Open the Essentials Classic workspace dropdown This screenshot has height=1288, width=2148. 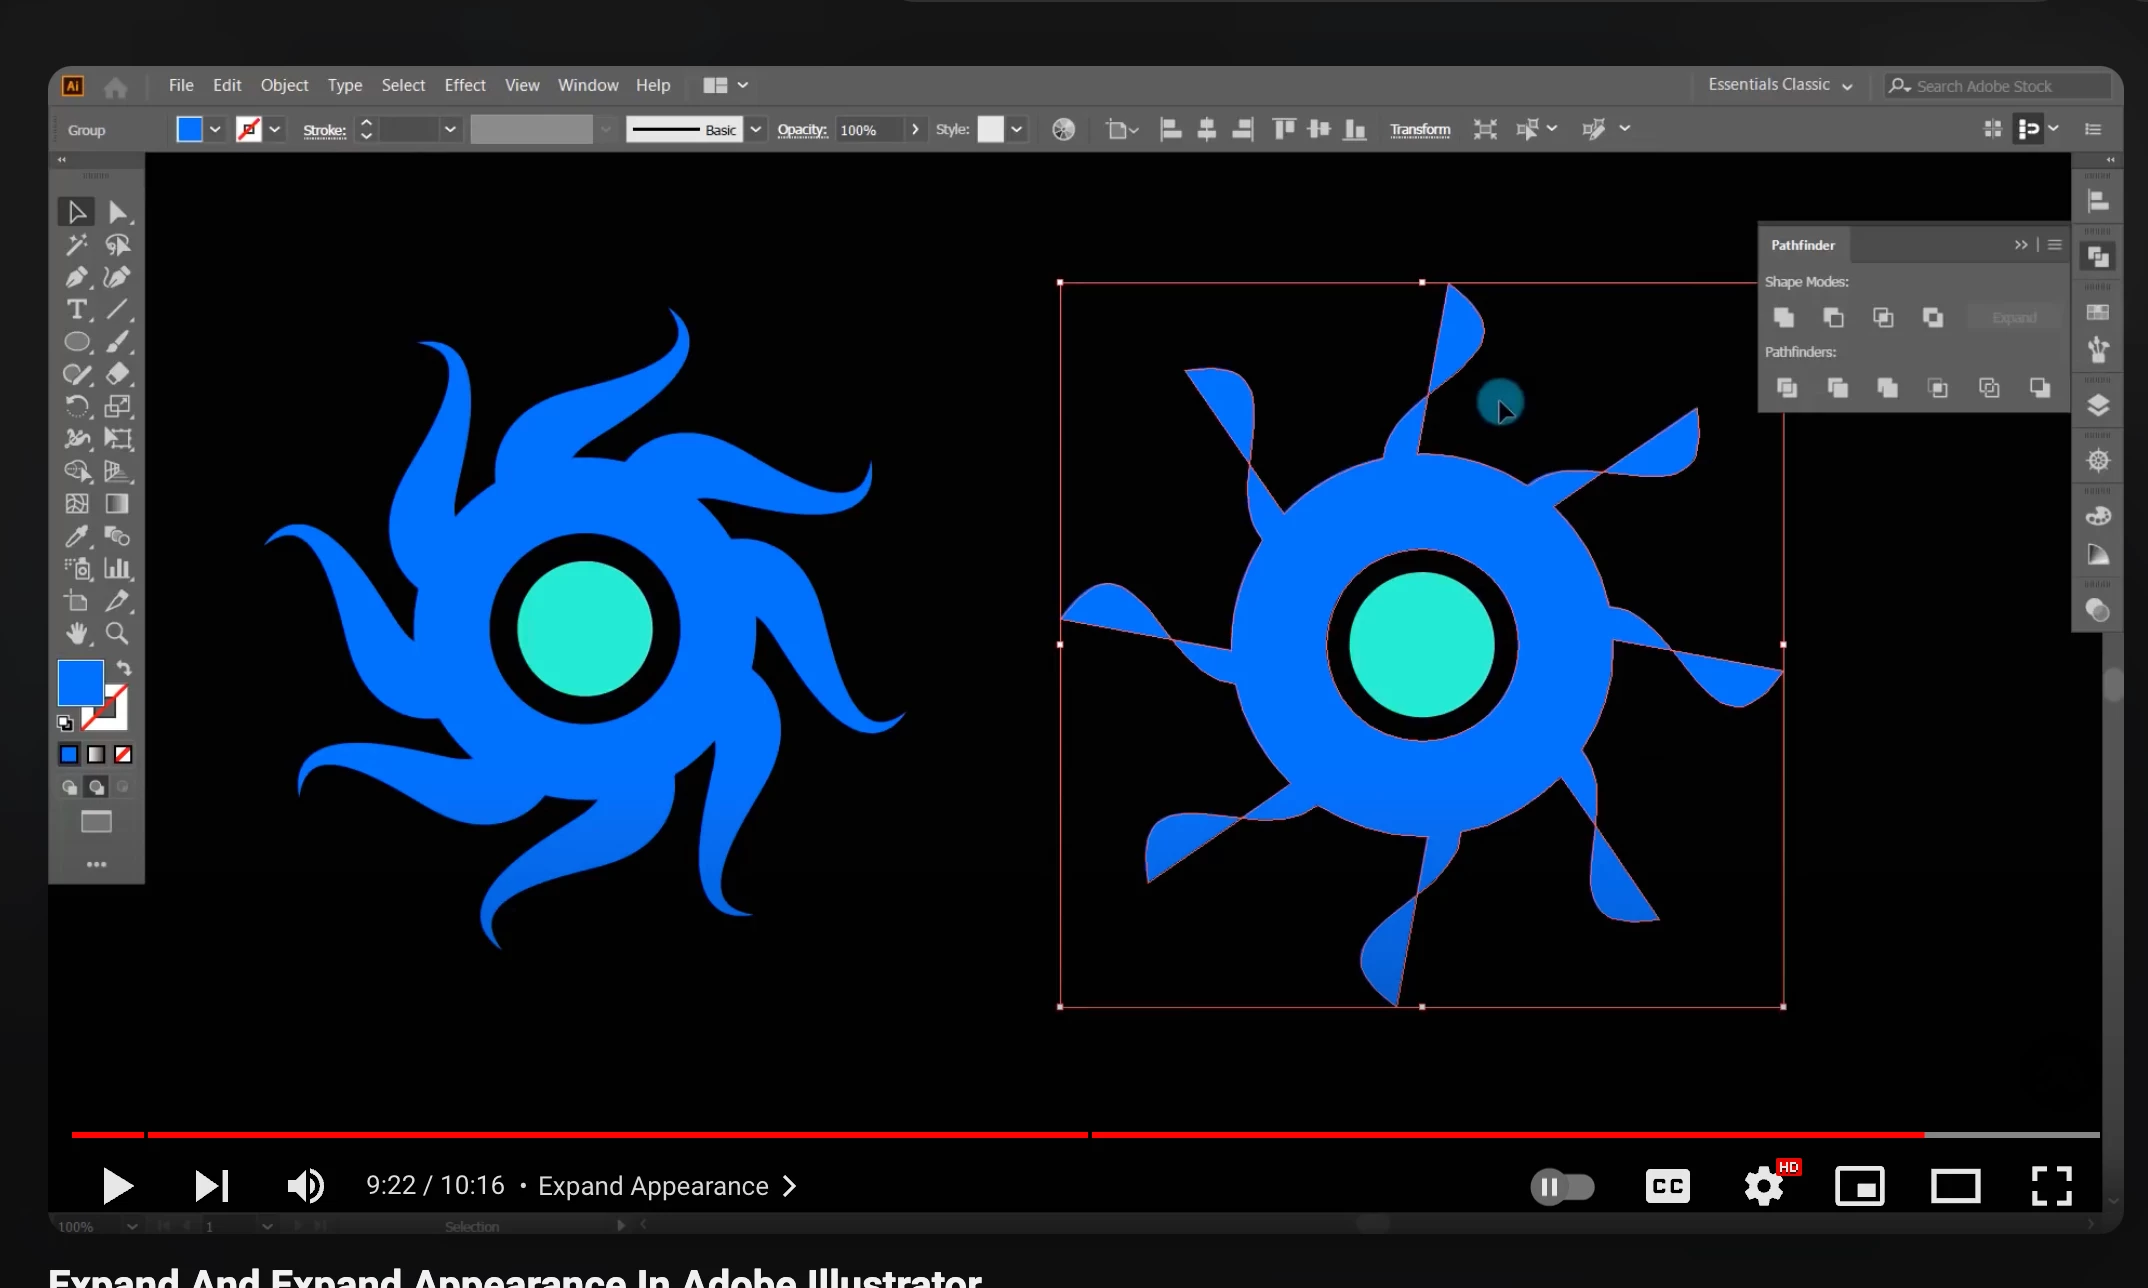point(1780,85)
